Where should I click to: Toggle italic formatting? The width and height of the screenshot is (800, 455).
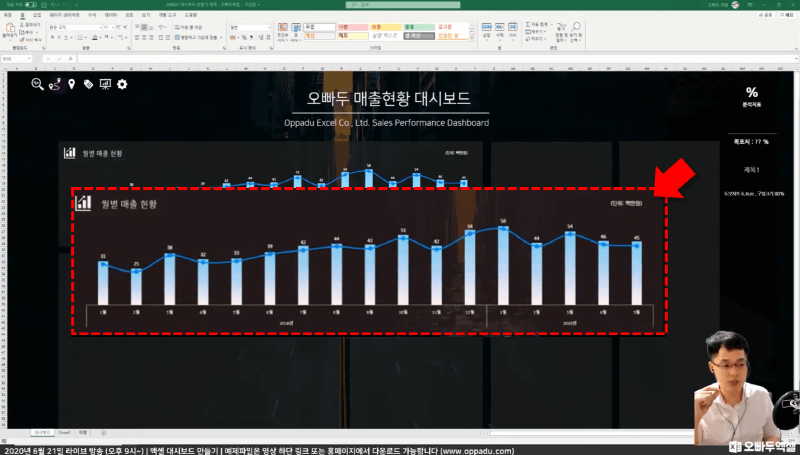(x=59, y=37)
